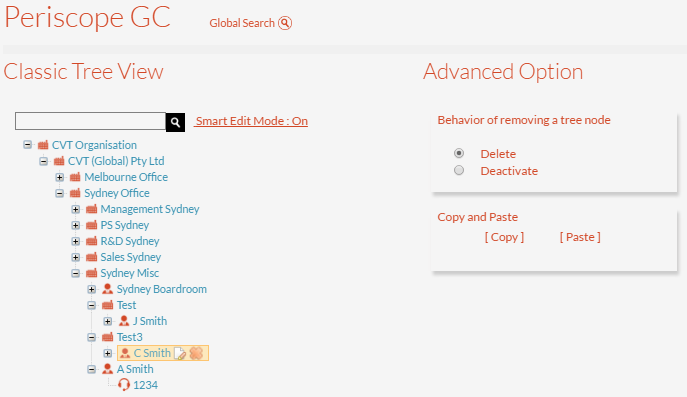Click the Global Search magnifier icon
Screen dimensions: 687x397
pyautogui.click(x=285, y=23)
